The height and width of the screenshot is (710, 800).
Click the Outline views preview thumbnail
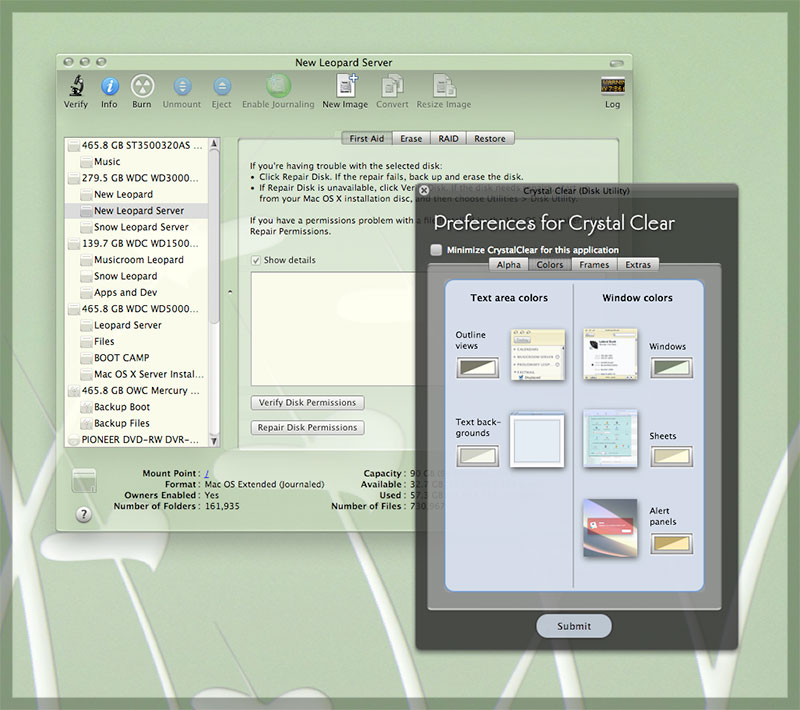coord(538,354)
